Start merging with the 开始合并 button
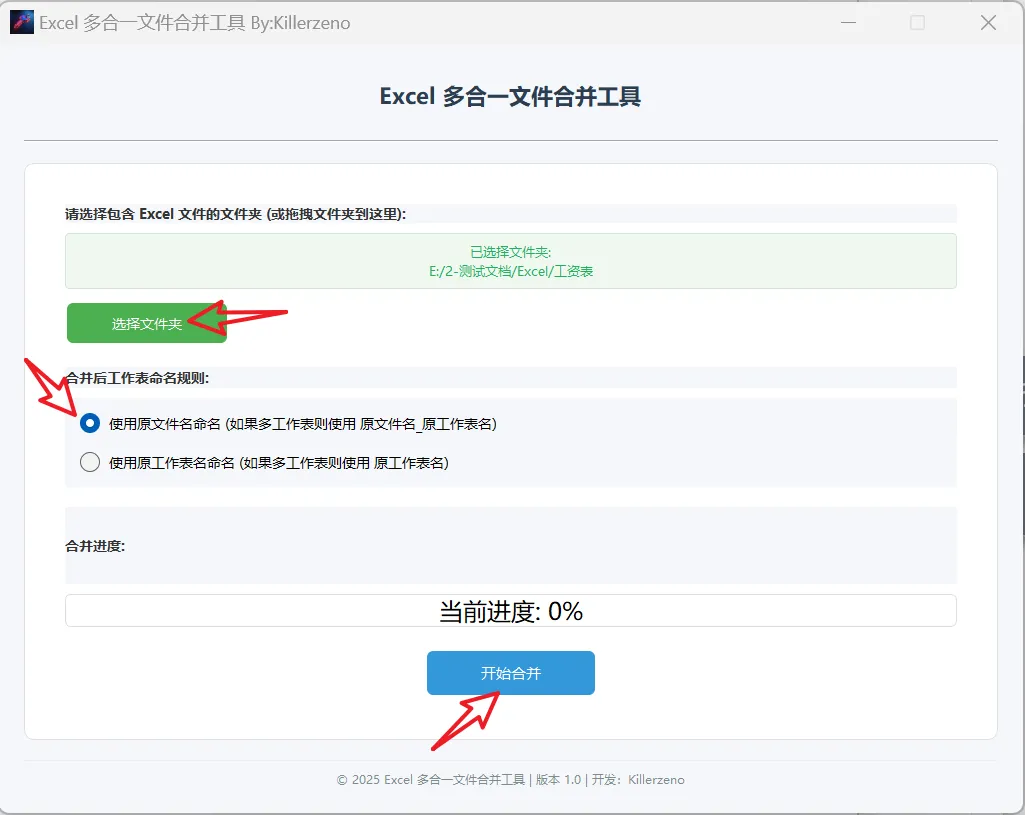This screenshot has height=815, width=1025. [x=510, y=673]
